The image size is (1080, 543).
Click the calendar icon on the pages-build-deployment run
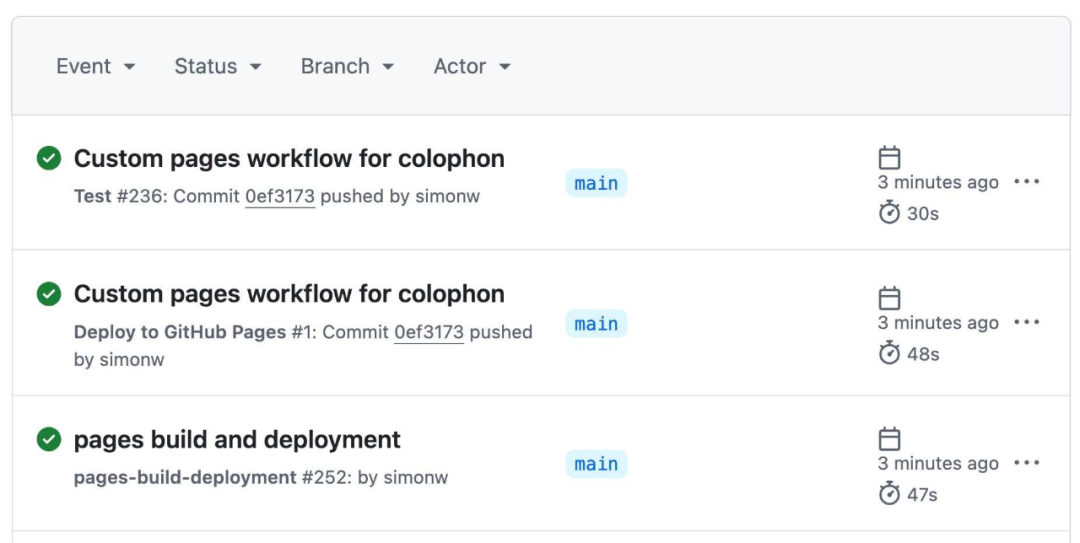coord(889,438)
